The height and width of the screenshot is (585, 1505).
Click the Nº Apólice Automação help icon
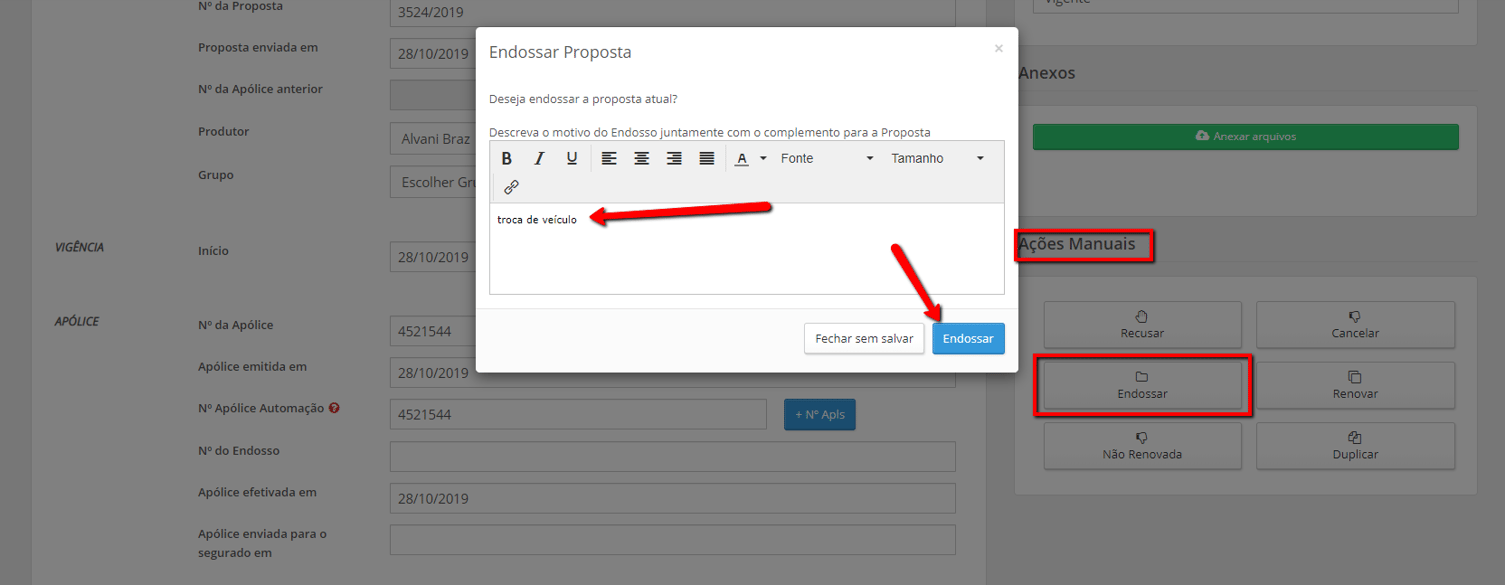pyautogui.click(x=334, y=408)
